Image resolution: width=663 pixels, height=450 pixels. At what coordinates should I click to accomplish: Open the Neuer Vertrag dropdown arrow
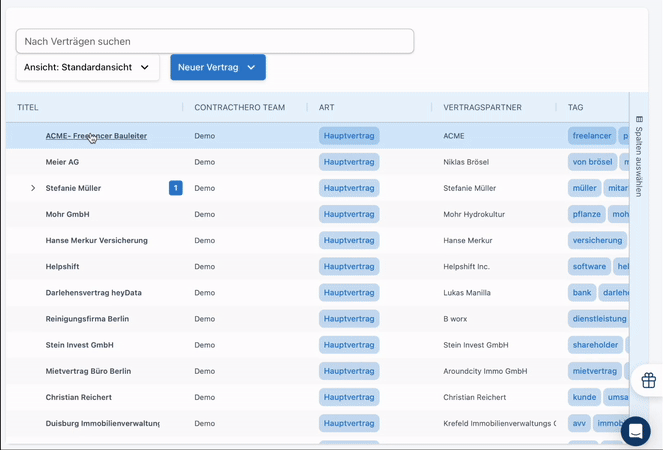(252, 67)
